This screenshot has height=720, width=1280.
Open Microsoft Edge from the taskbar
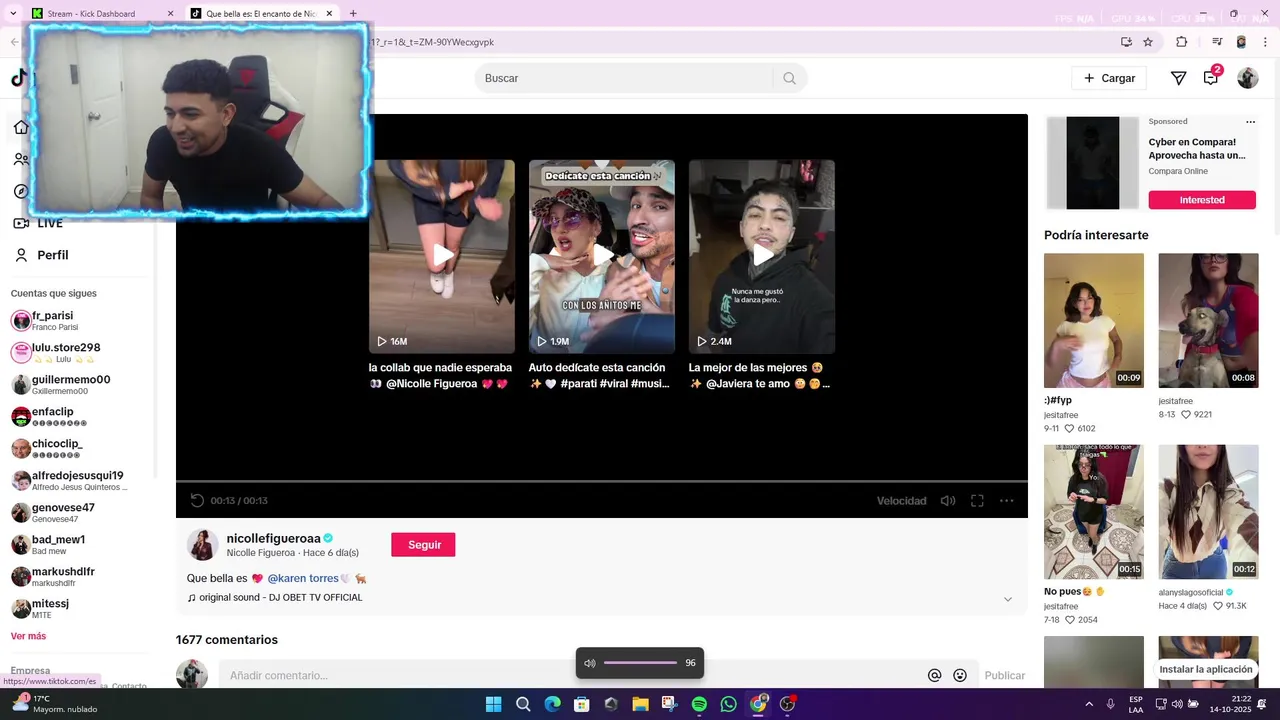click(x=552, y=704)
